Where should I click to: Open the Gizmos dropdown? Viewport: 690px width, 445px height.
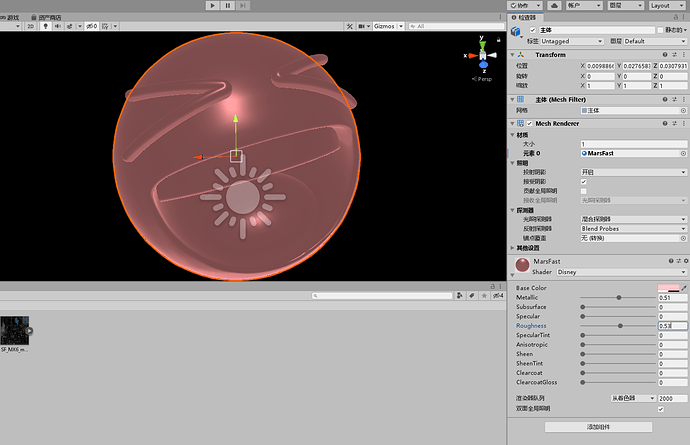pos(388,26)
